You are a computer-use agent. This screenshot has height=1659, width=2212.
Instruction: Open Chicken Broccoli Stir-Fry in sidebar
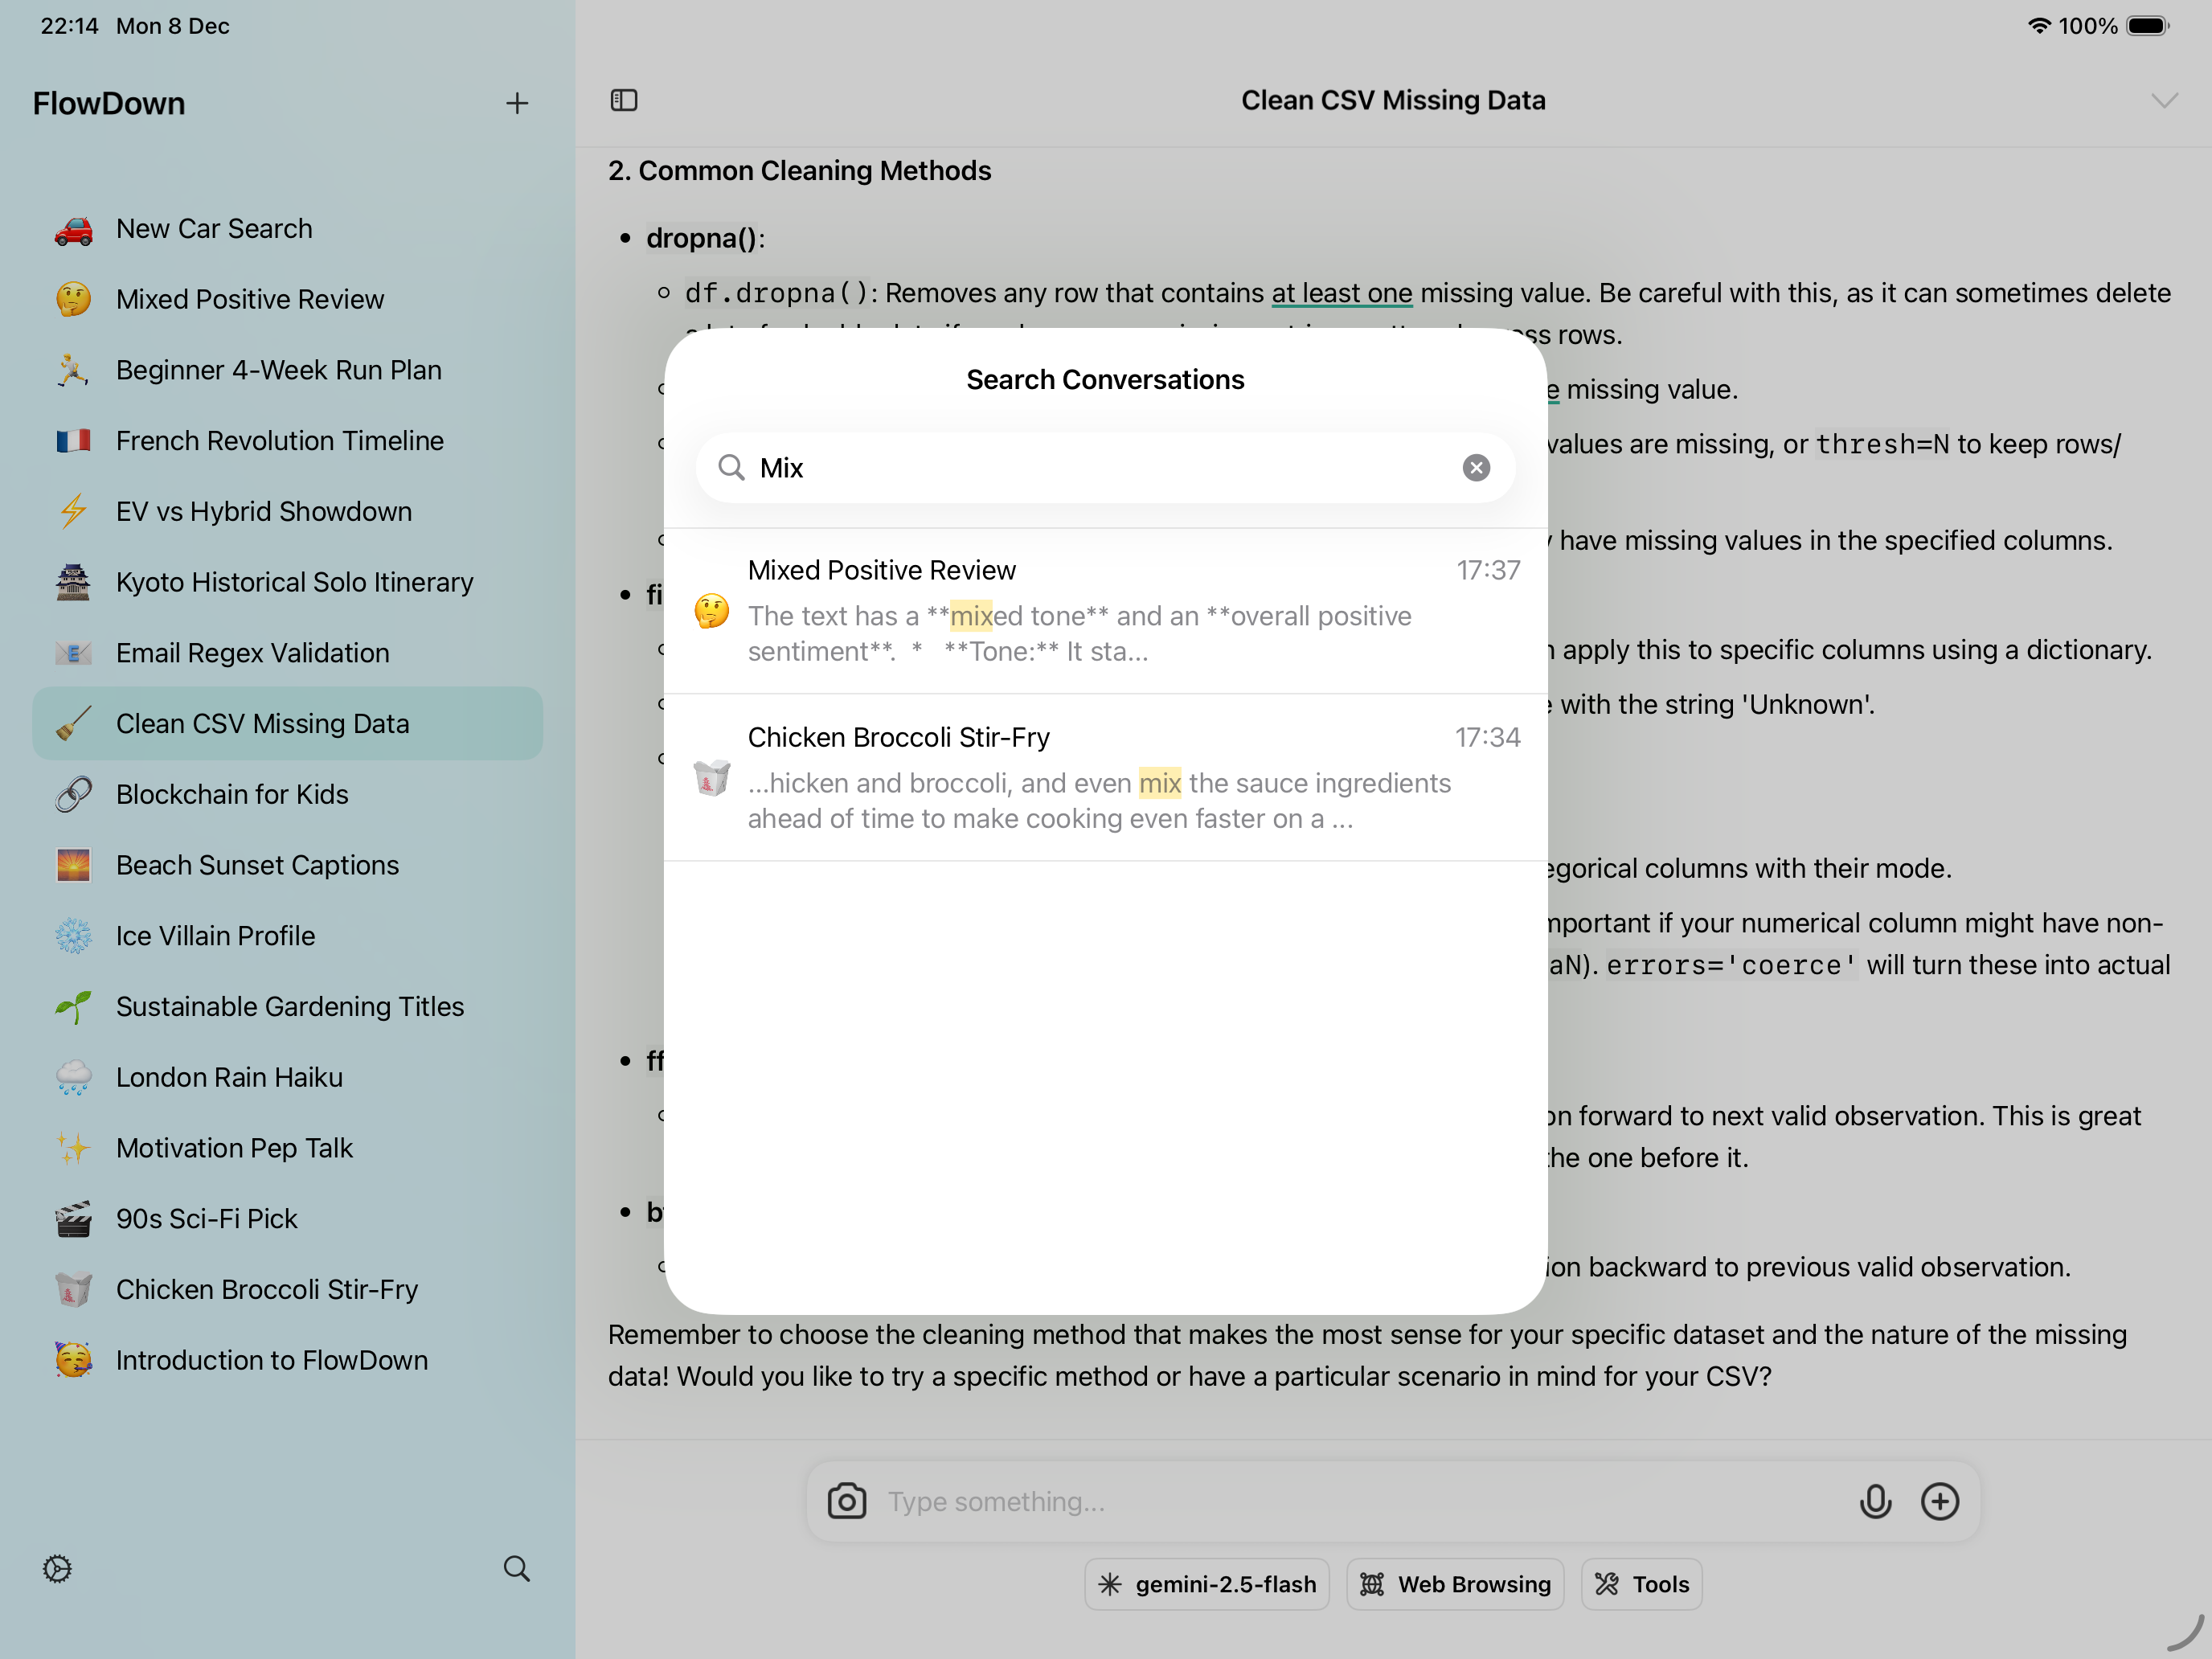click(x=288, y=1289)
